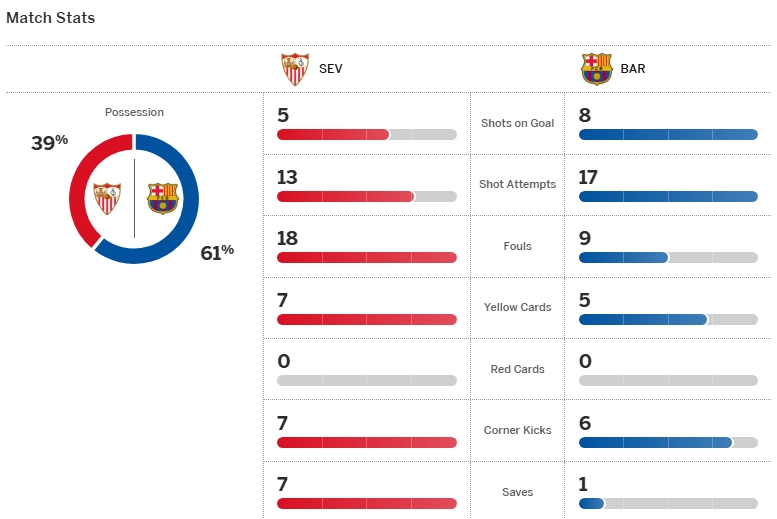Click Barcelona's Saves progress bar

pyautogui.click(x=668, y=503)
